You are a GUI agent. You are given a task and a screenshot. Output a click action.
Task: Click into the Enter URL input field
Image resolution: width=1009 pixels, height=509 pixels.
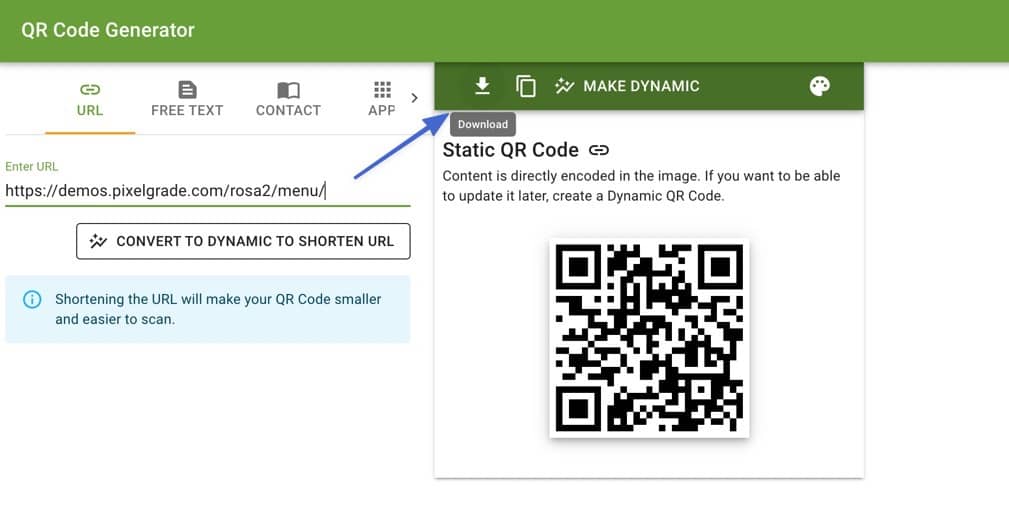pyautogui.click(x=207, y=191)
